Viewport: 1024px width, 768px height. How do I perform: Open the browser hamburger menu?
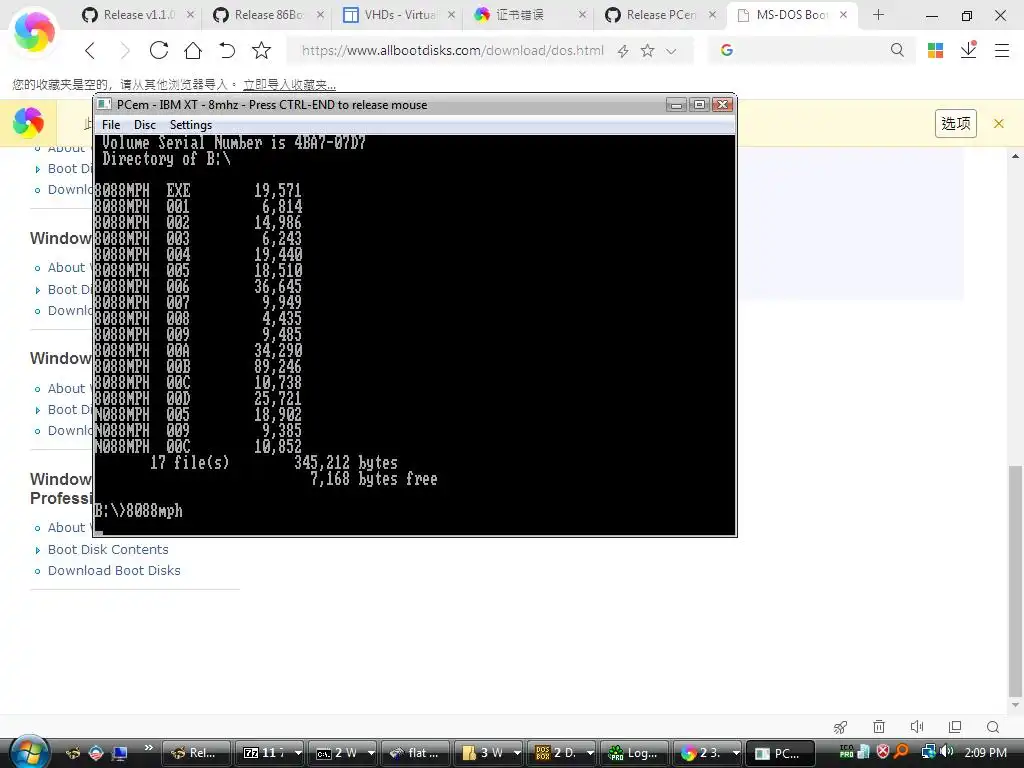coord(1002,50)
